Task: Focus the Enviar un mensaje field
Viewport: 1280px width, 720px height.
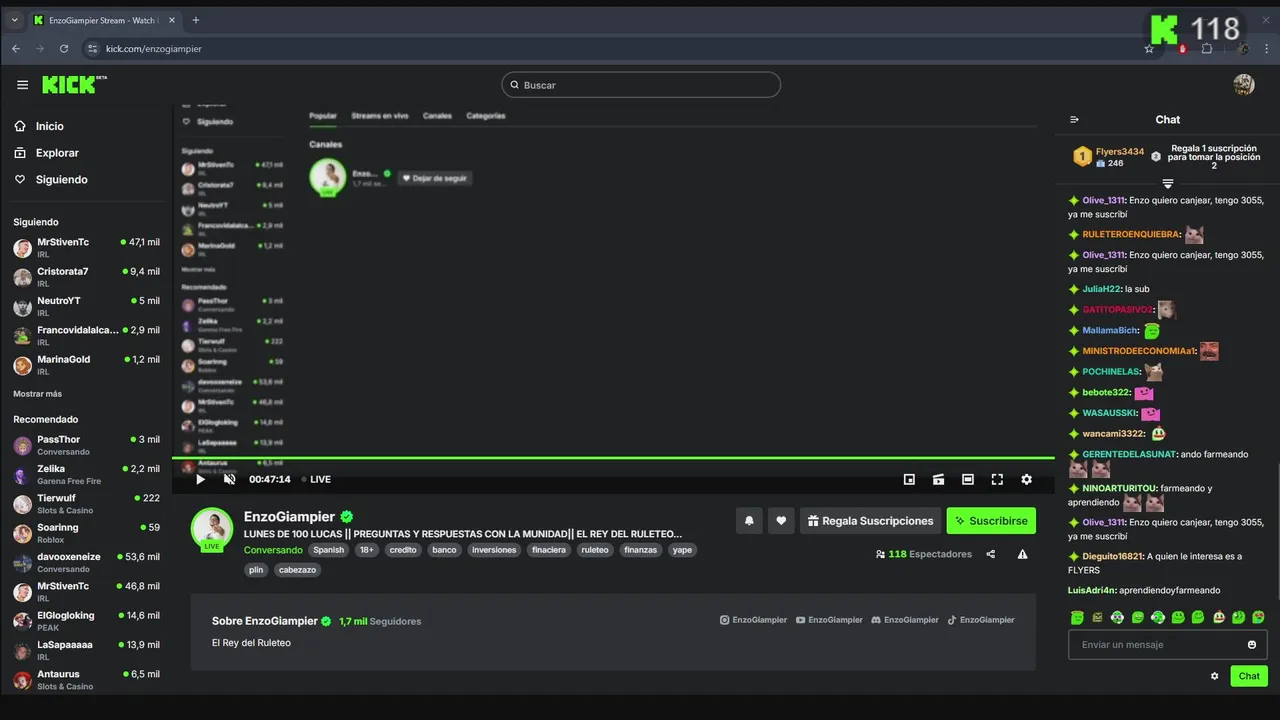Action: [x=1167, y=644]
